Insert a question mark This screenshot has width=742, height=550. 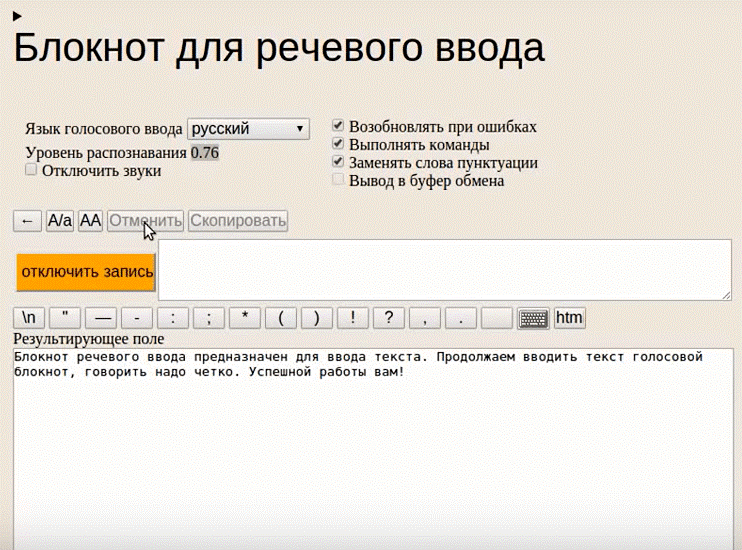point(389,318)
